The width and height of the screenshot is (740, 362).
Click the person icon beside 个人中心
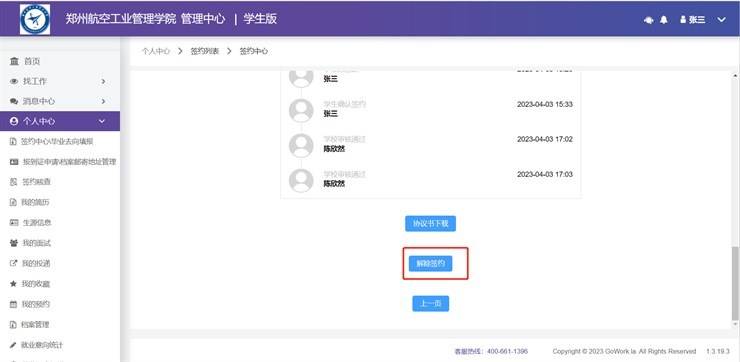coord(14,122)
